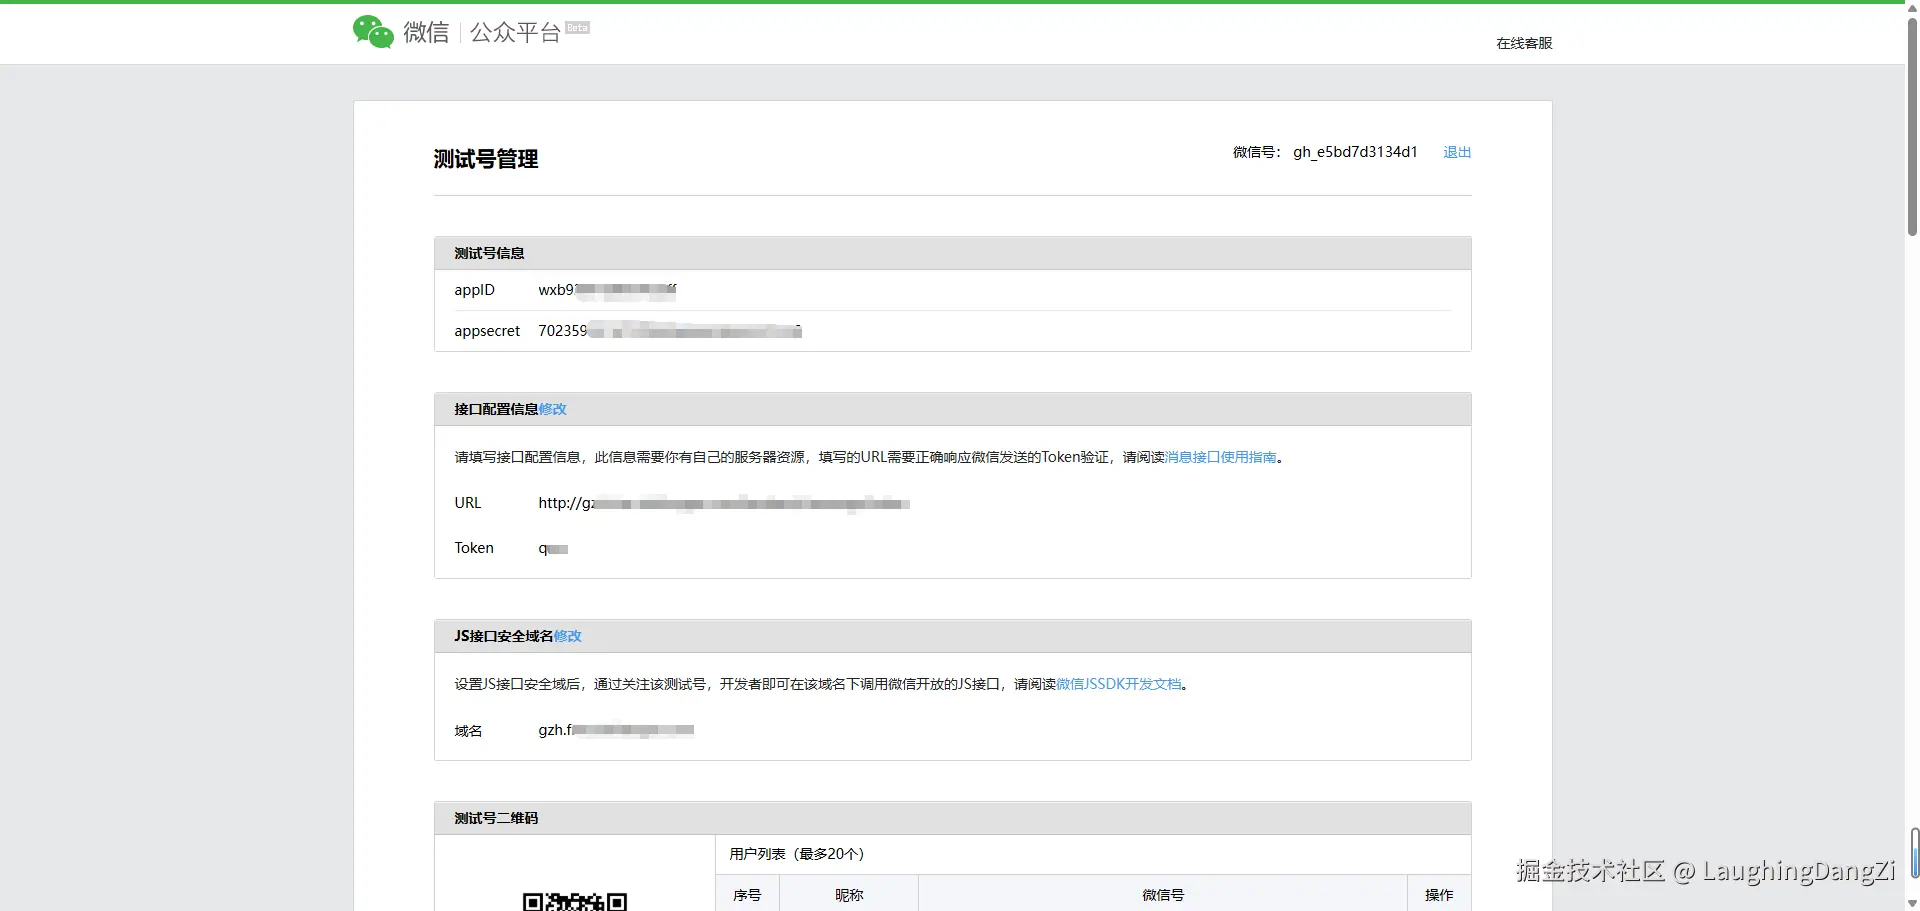Click the 公众平台 title text
Viewport: 1920px width, 911px height.
[515, 32]
